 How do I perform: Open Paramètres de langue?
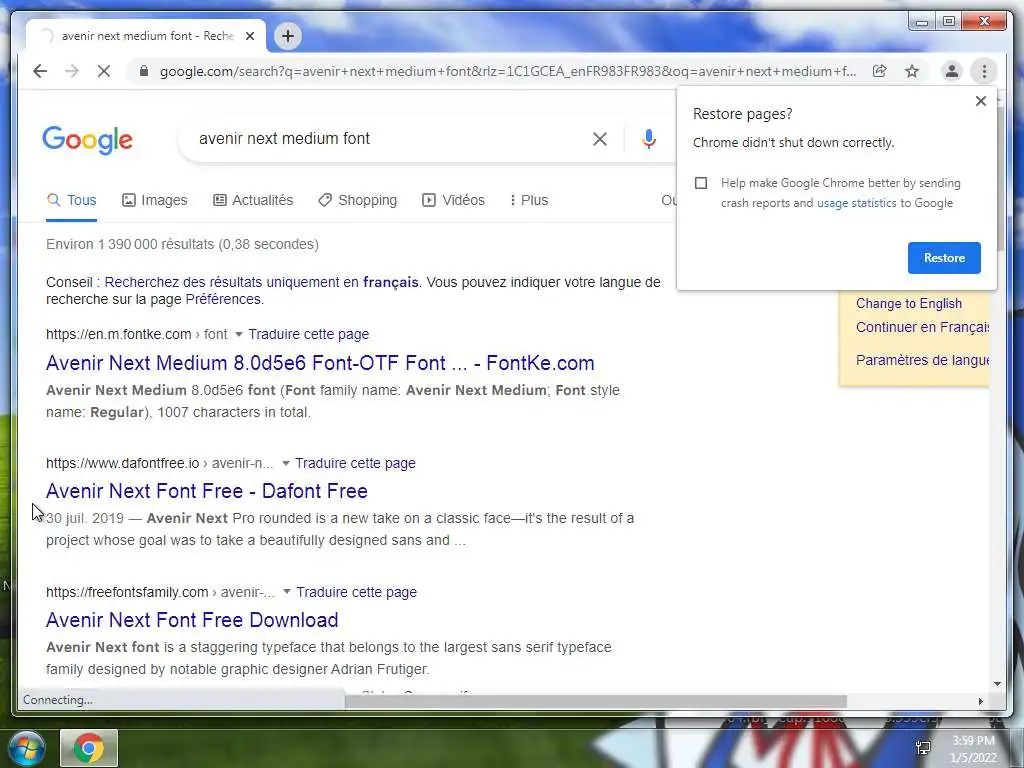[x=922, y=360]
